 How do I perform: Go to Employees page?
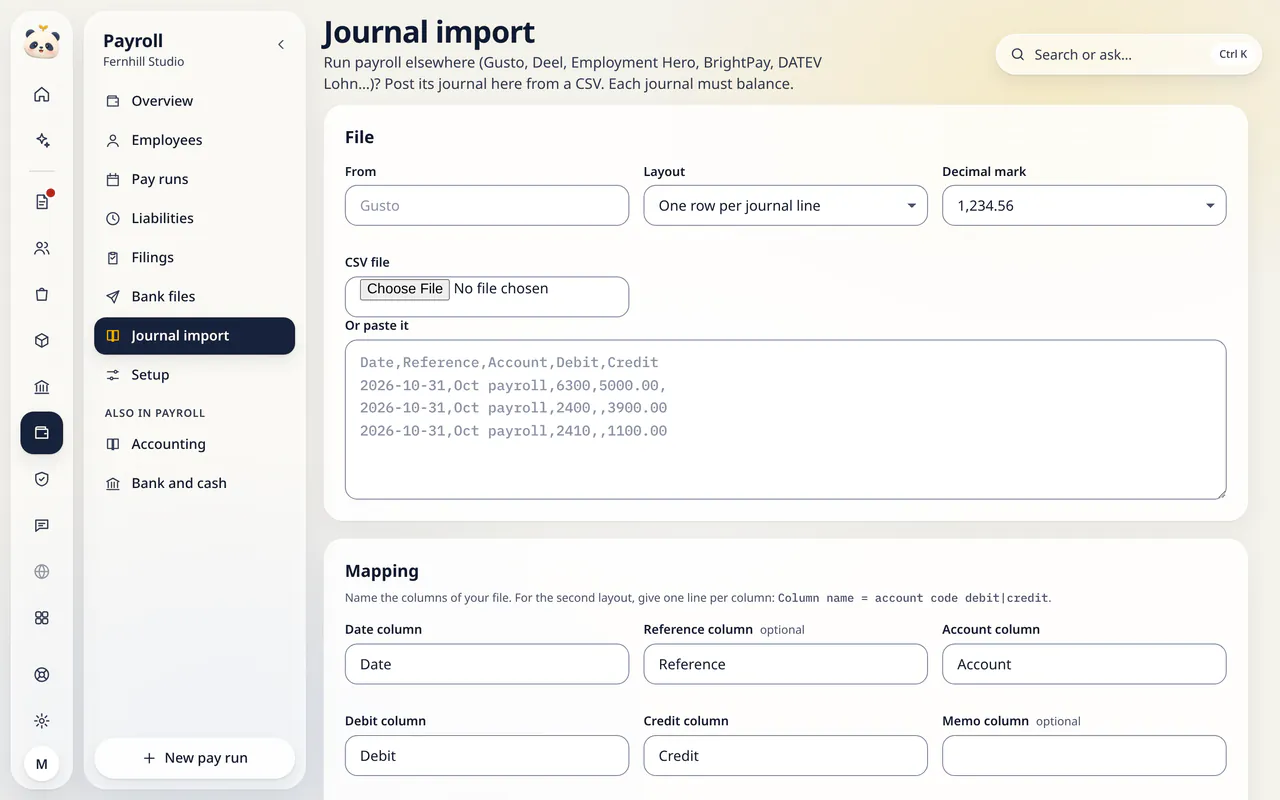pyautogui.click(x=195, y=140)
